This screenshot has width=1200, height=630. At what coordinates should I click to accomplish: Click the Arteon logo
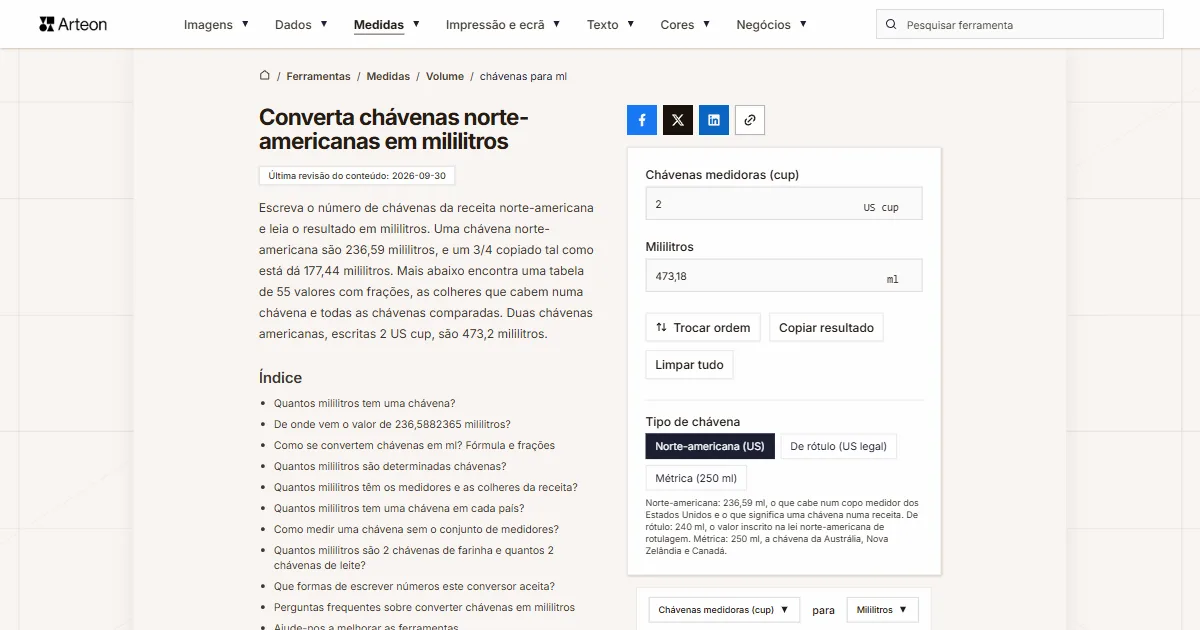point(73,24)
